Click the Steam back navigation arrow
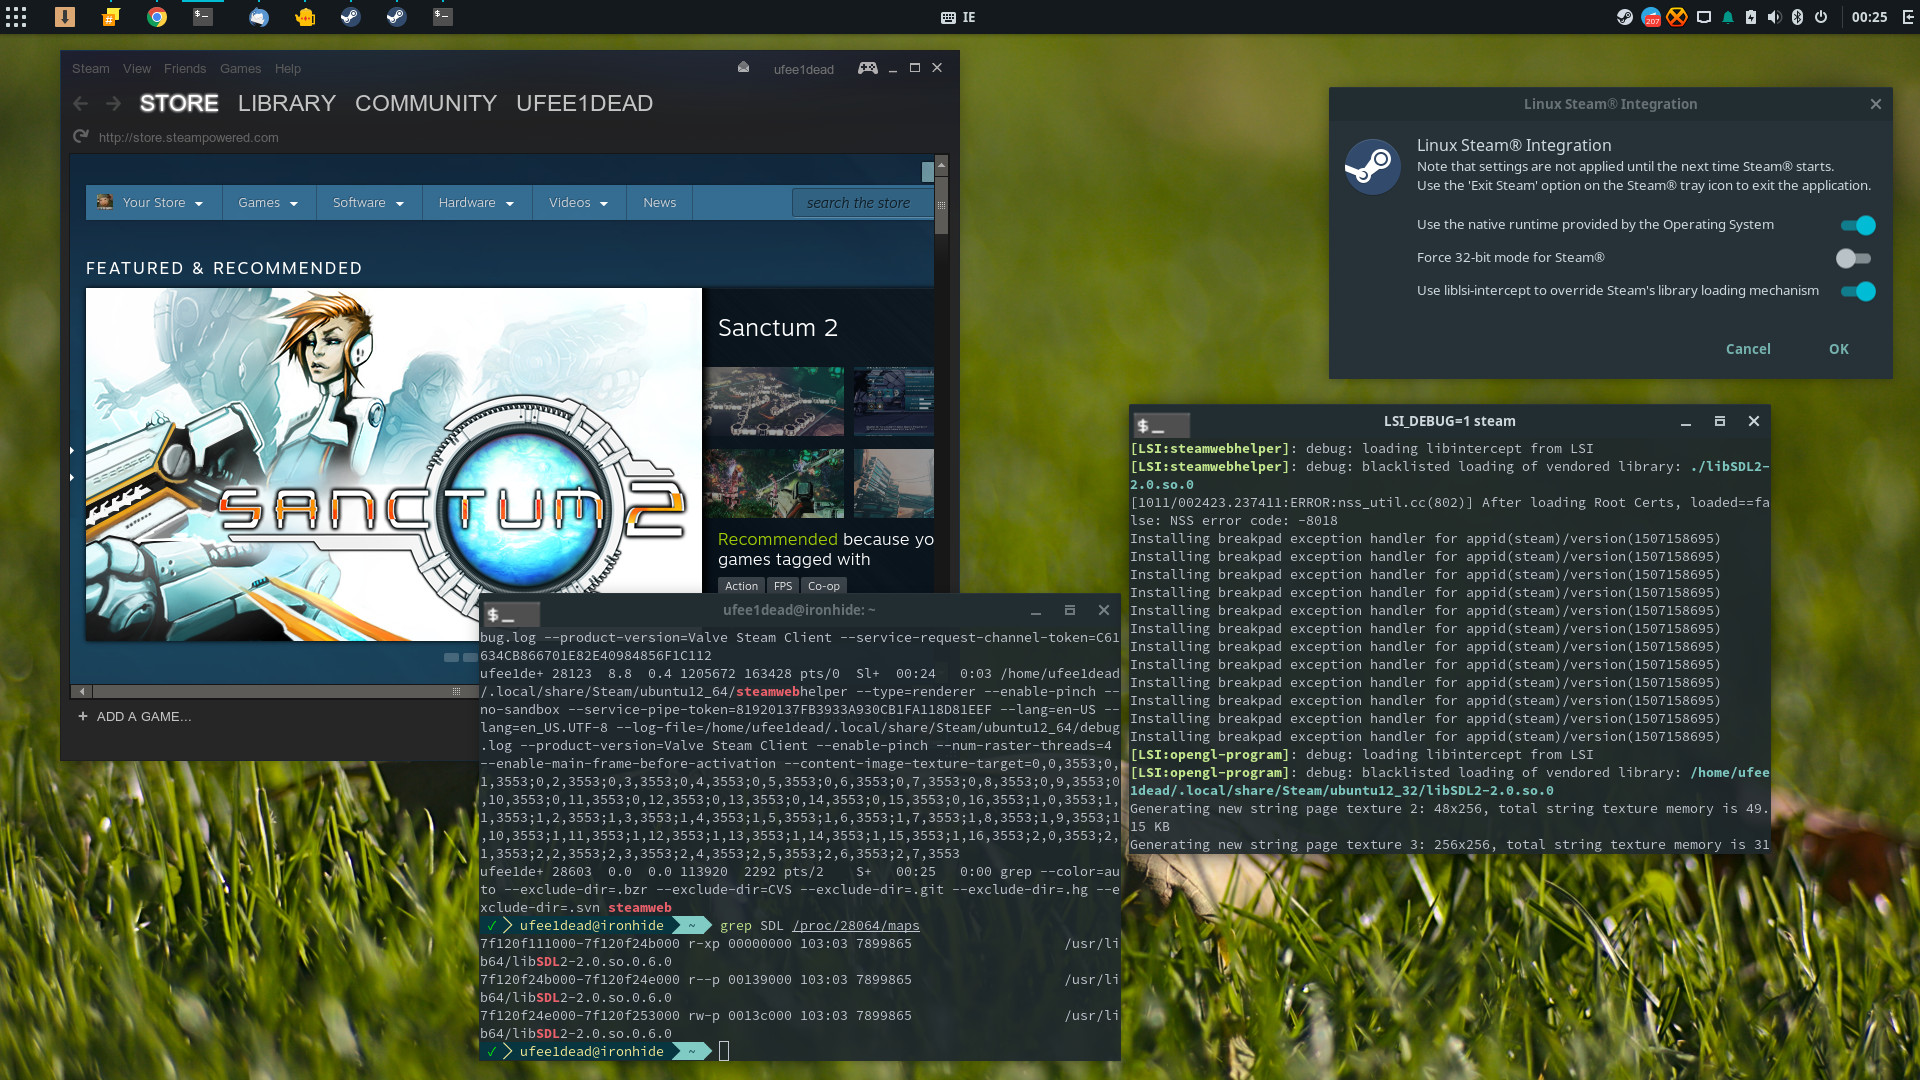This screenshot has width=1920, height=1080. click(x=81, y=104)
